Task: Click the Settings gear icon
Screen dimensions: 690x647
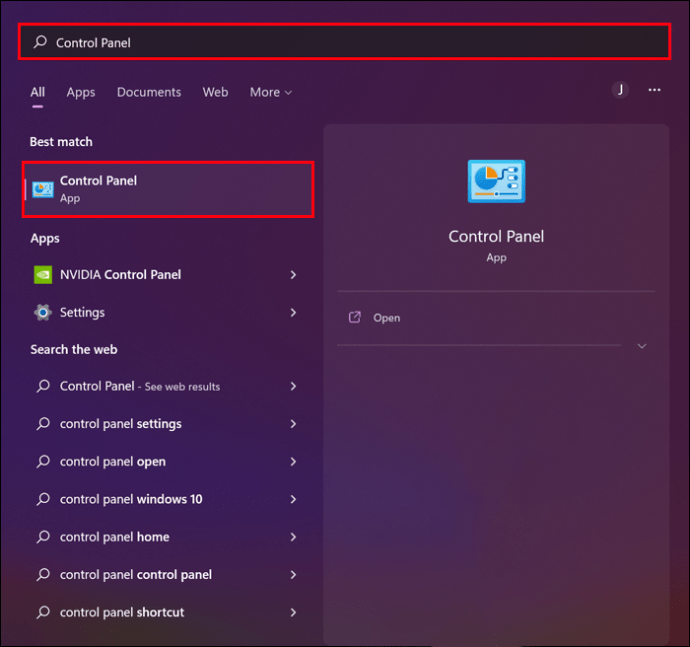Action: click(43, 312)
